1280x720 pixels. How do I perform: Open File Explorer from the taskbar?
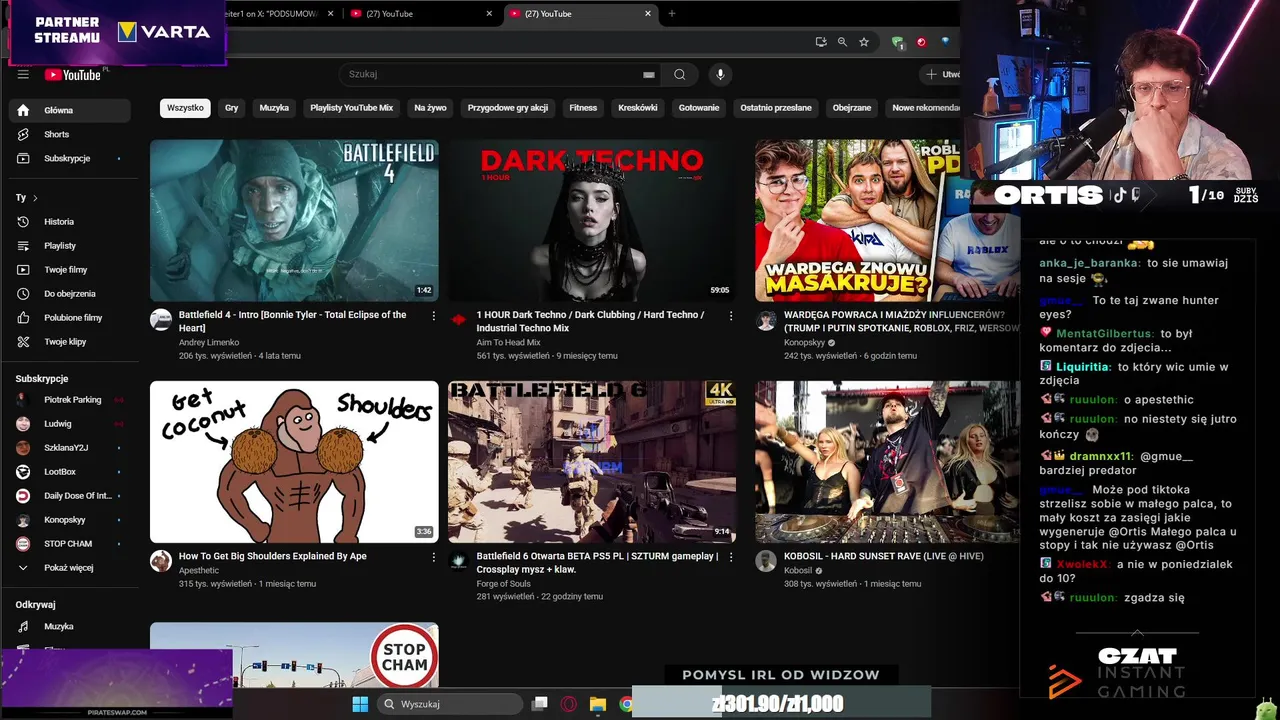[x=597, y=704]
